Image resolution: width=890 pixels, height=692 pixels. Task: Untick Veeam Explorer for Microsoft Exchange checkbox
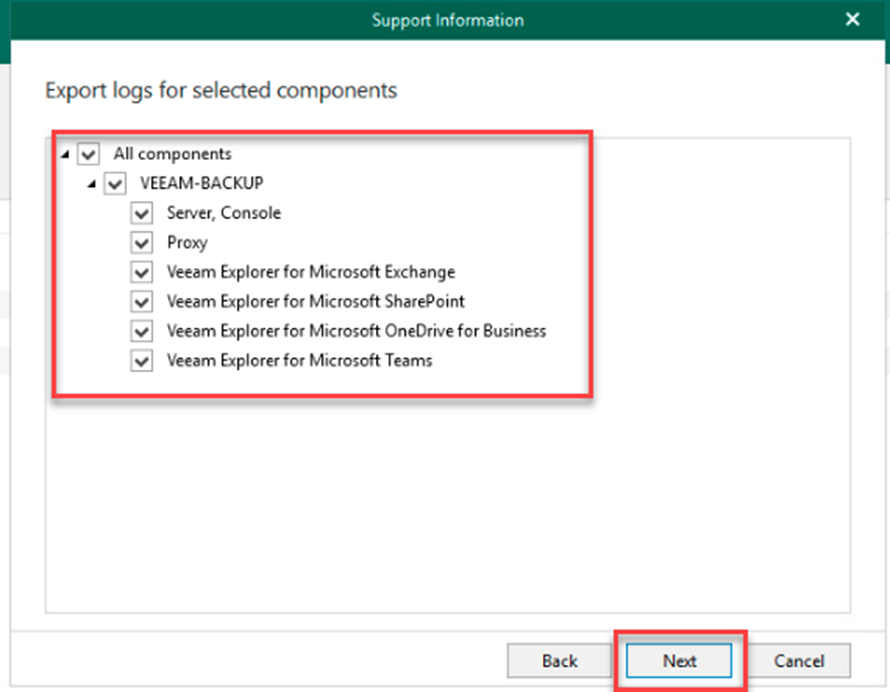[142, 272]
